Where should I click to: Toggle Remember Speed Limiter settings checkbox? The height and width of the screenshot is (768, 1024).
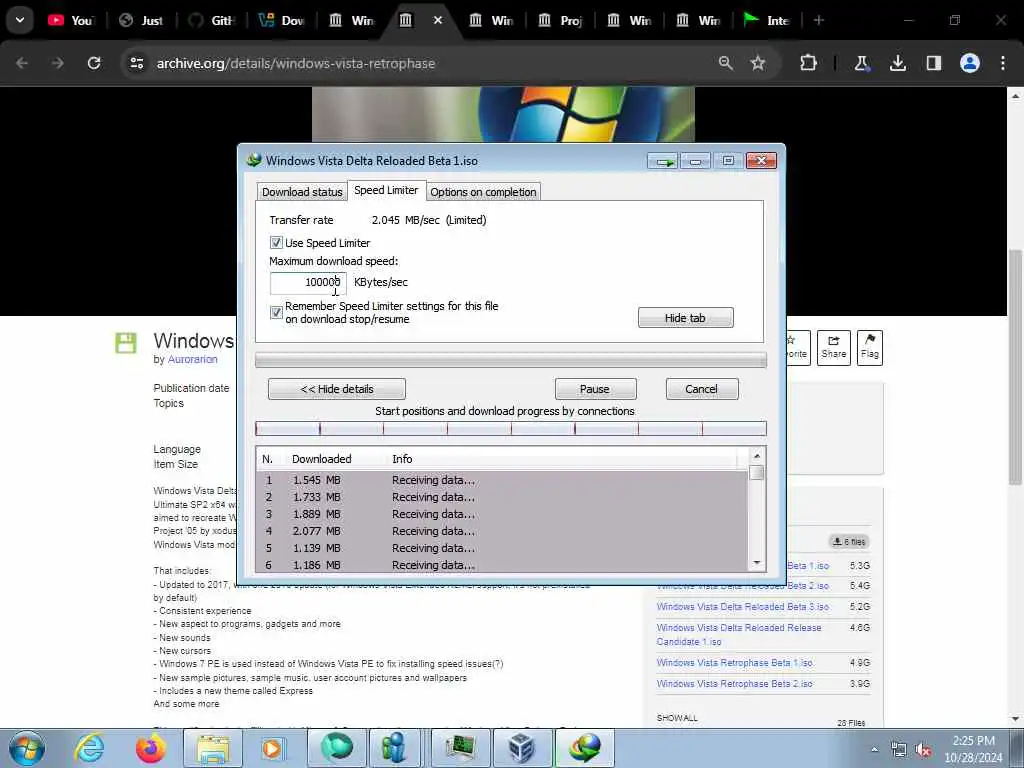point(276,312)
